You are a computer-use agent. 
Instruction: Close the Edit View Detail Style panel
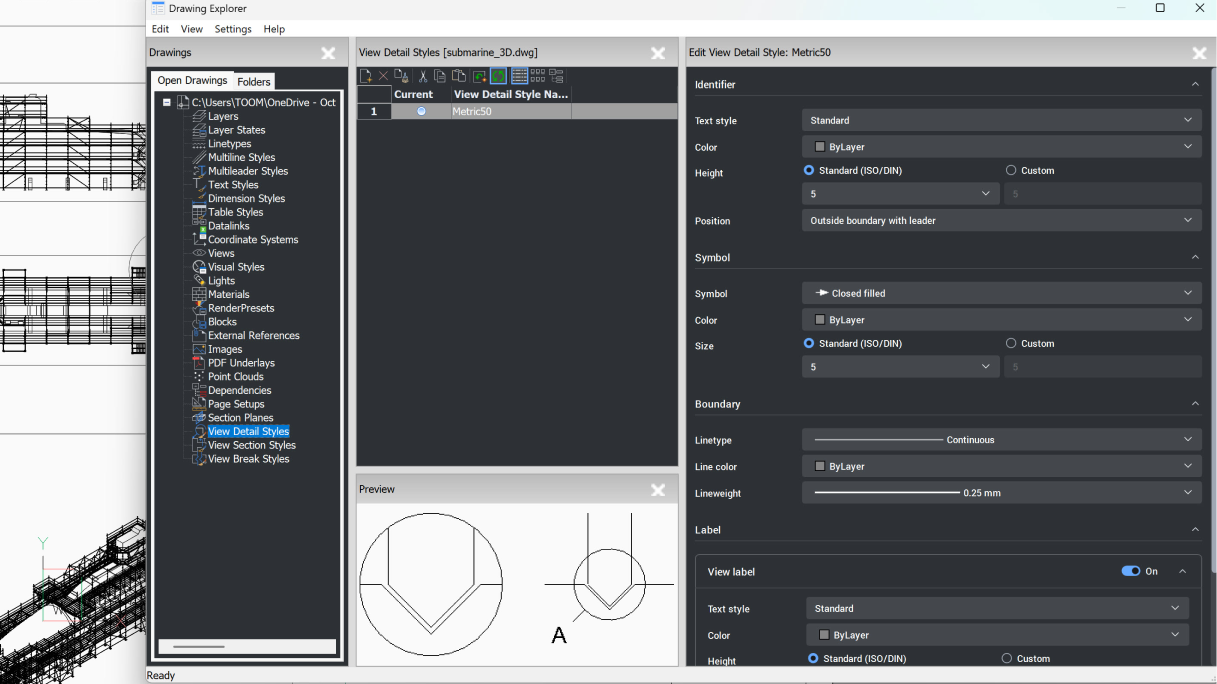click(x=1199, y=53)
